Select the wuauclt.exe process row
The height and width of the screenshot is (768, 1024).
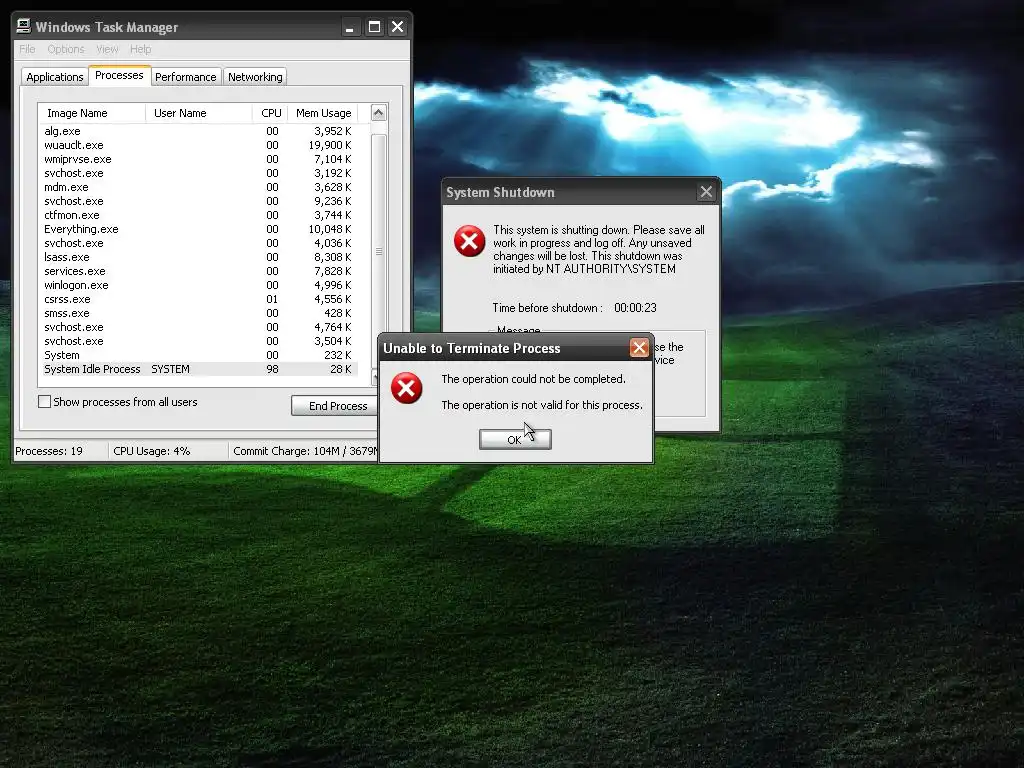point(198,145)
